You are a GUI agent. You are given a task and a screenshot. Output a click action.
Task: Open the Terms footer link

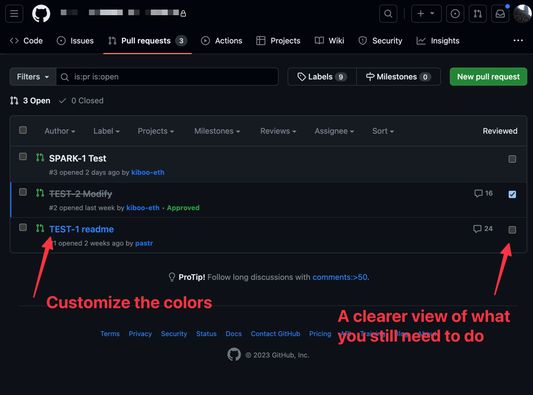[110, 334]
